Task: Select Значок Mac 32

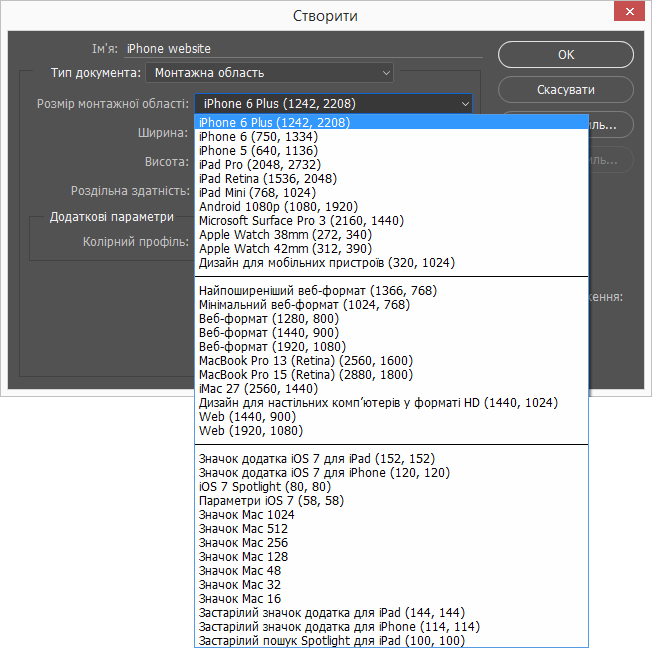Action: (x=391, y=585)
